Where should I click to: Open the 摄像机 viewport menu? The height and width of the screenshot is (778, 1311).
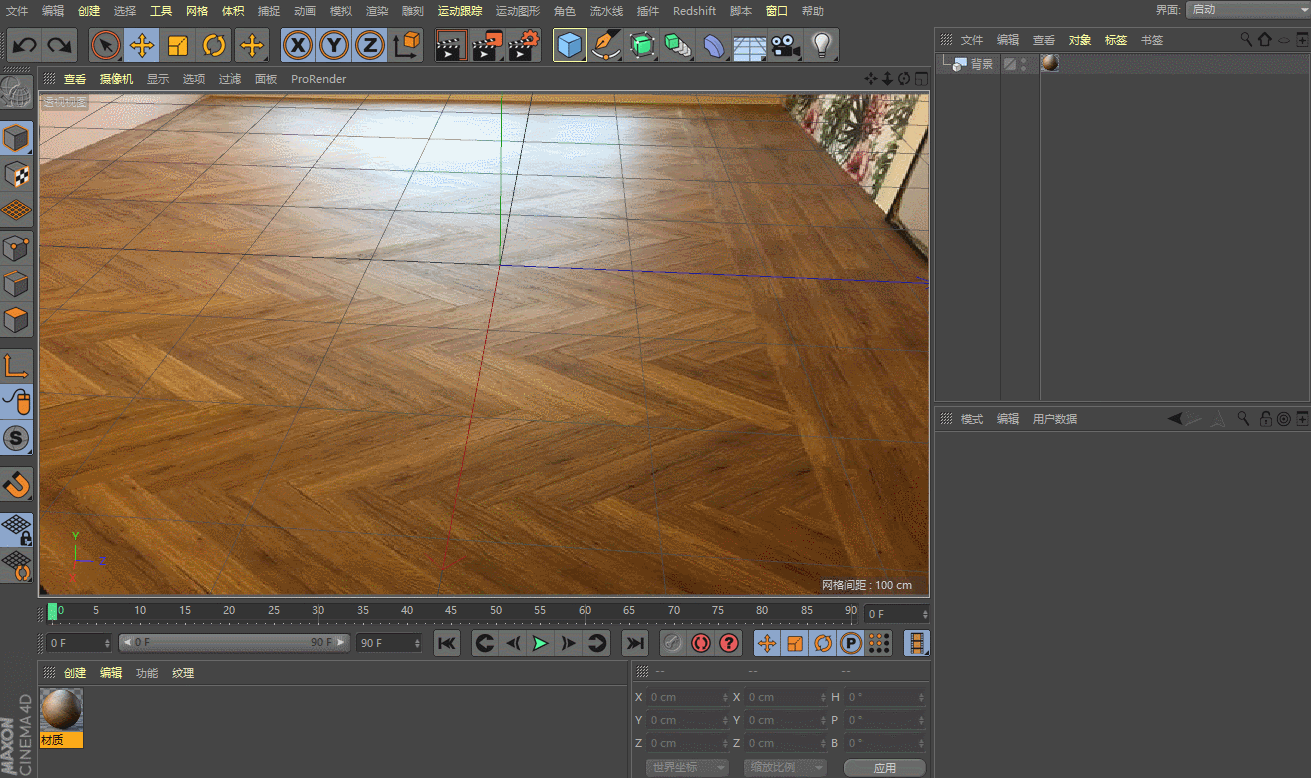pyautogui.click(x=116, y=79)
